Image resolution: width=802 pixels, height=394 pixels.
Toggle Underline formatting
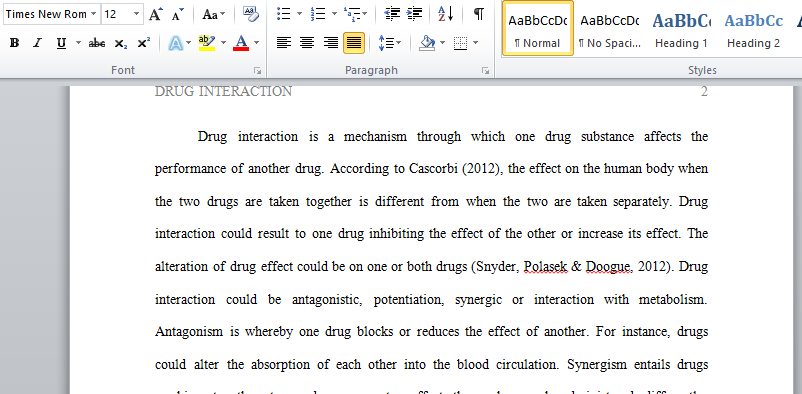[61, 43]
